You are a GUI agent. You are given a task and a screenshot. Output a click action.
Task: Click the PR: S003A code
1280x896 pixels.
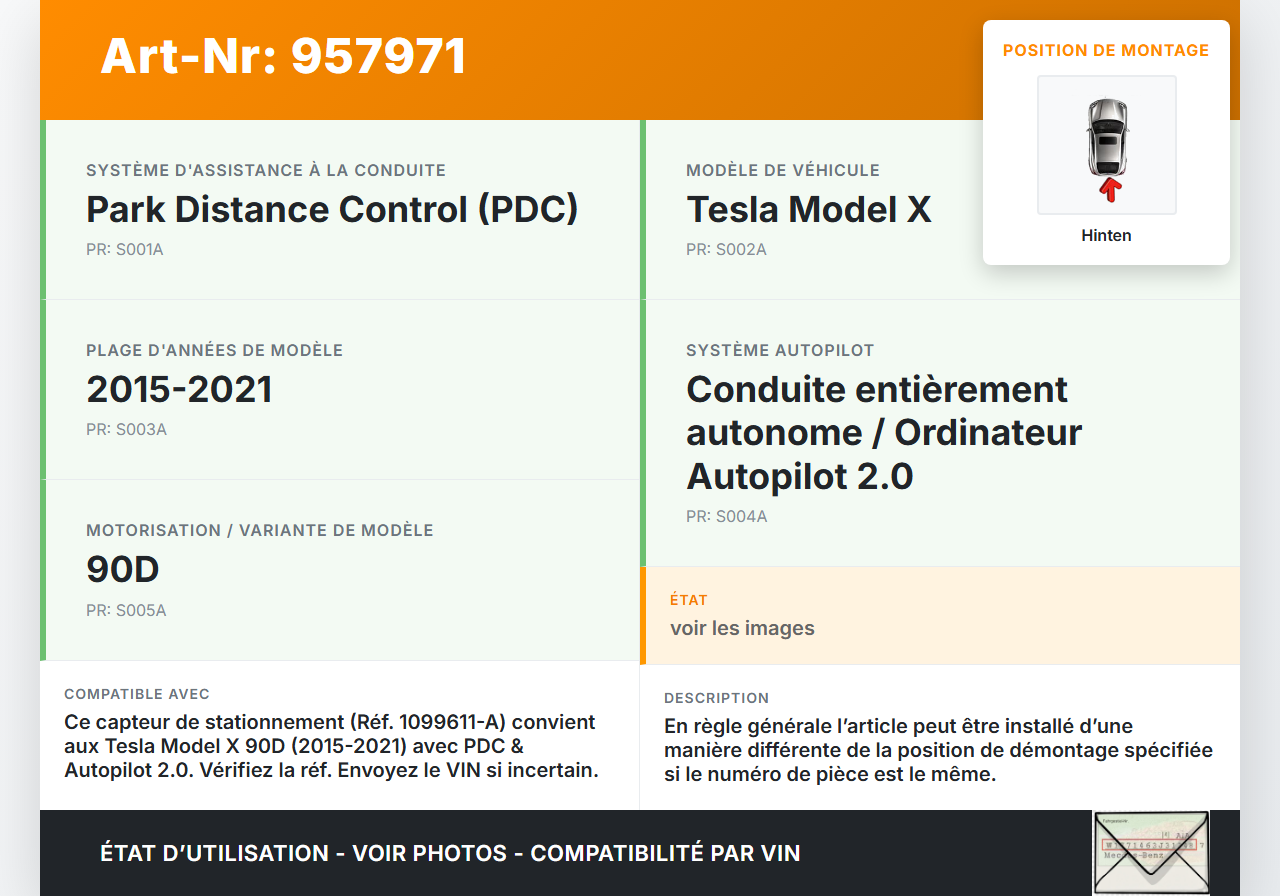pyautogui.click(x=126, y=429)
